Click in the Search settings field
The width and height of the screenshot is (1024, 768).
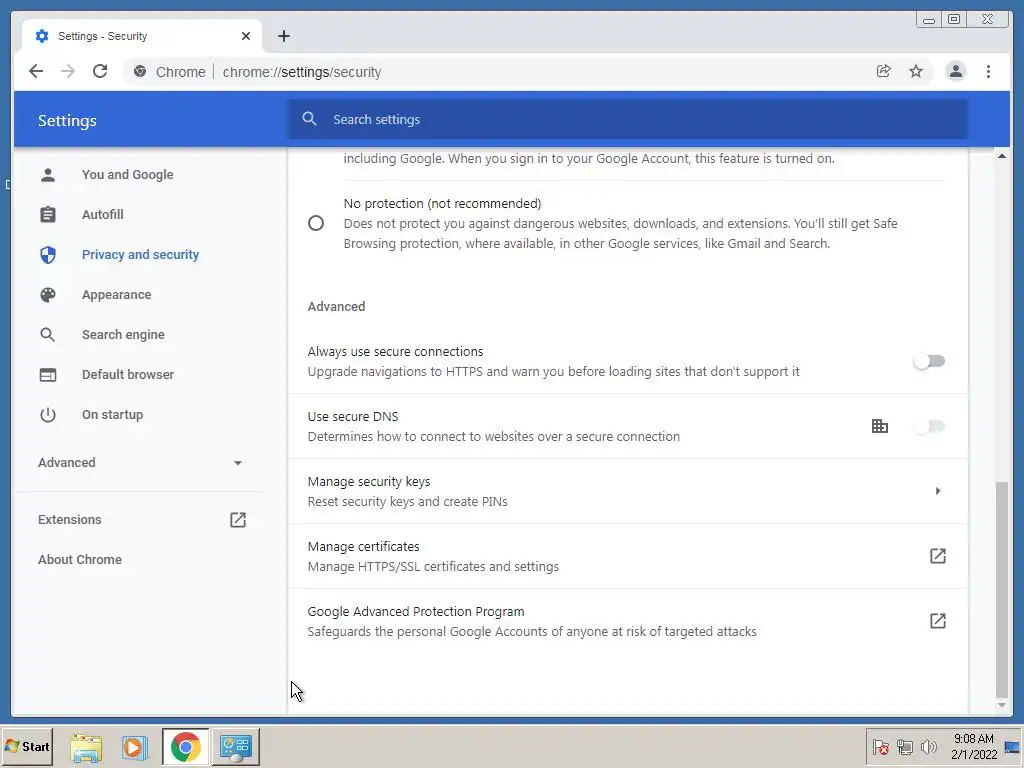(627, 119)
